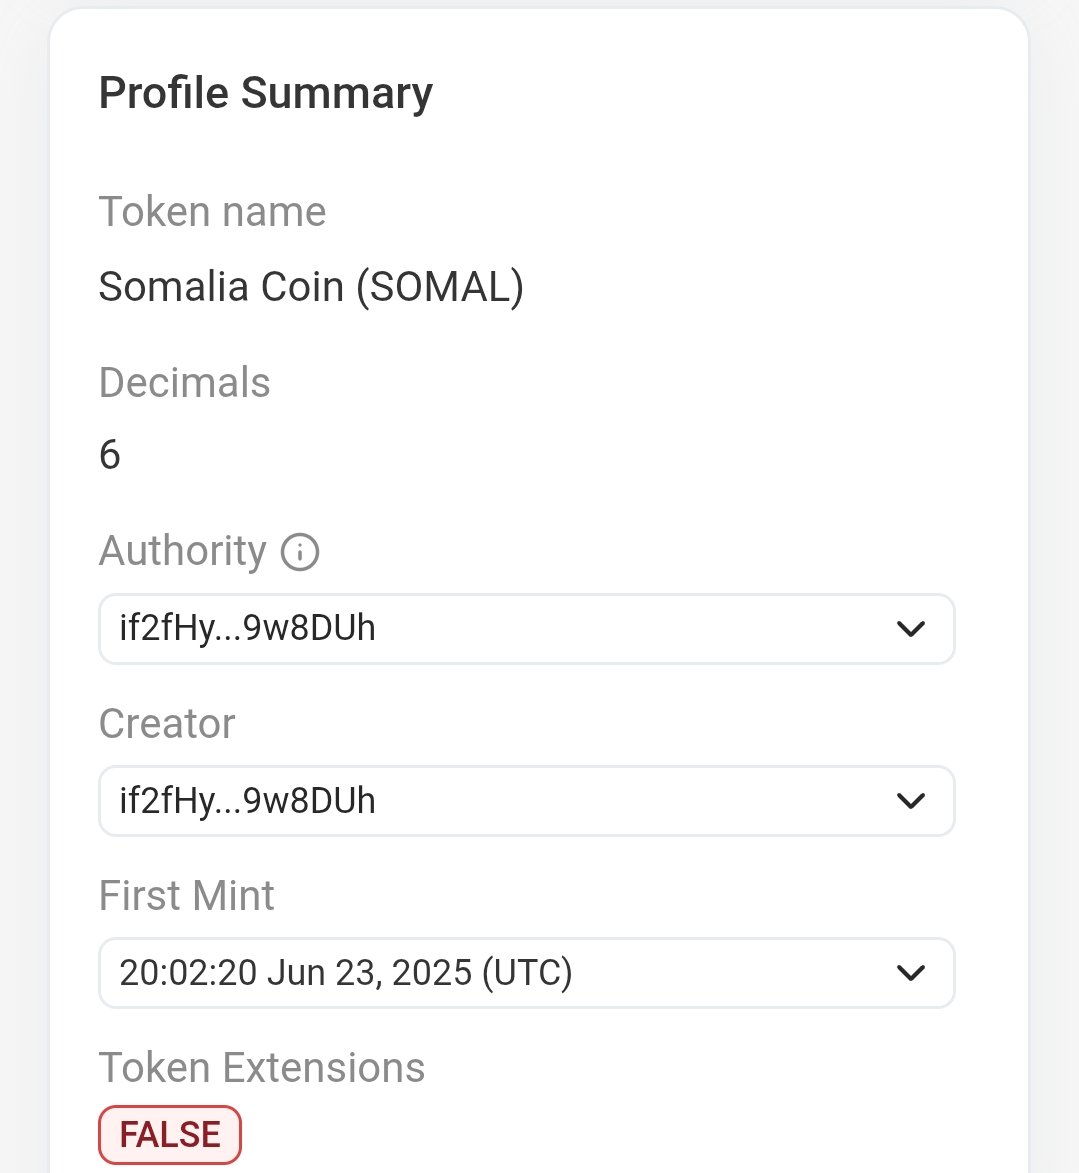Viewport: 1079px width, 1173px height.
Task: Click the Token Extensions label
Action: (262, 1068)
